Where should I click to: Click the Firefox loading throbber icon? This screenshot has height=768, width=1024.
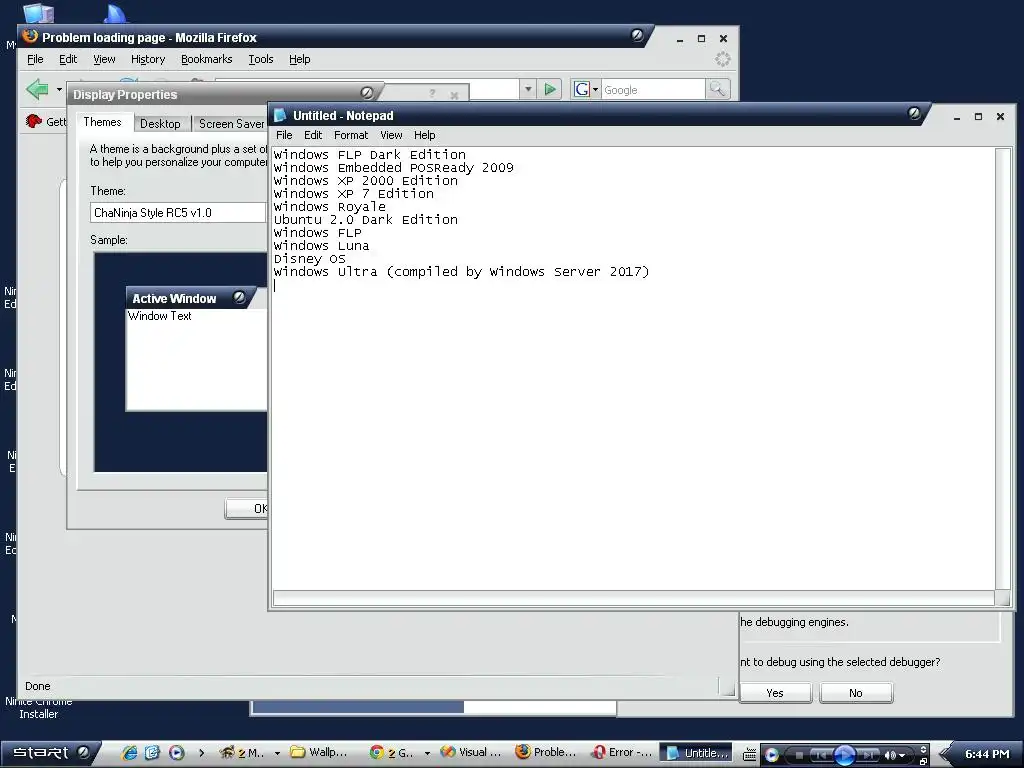pos(722,59)
